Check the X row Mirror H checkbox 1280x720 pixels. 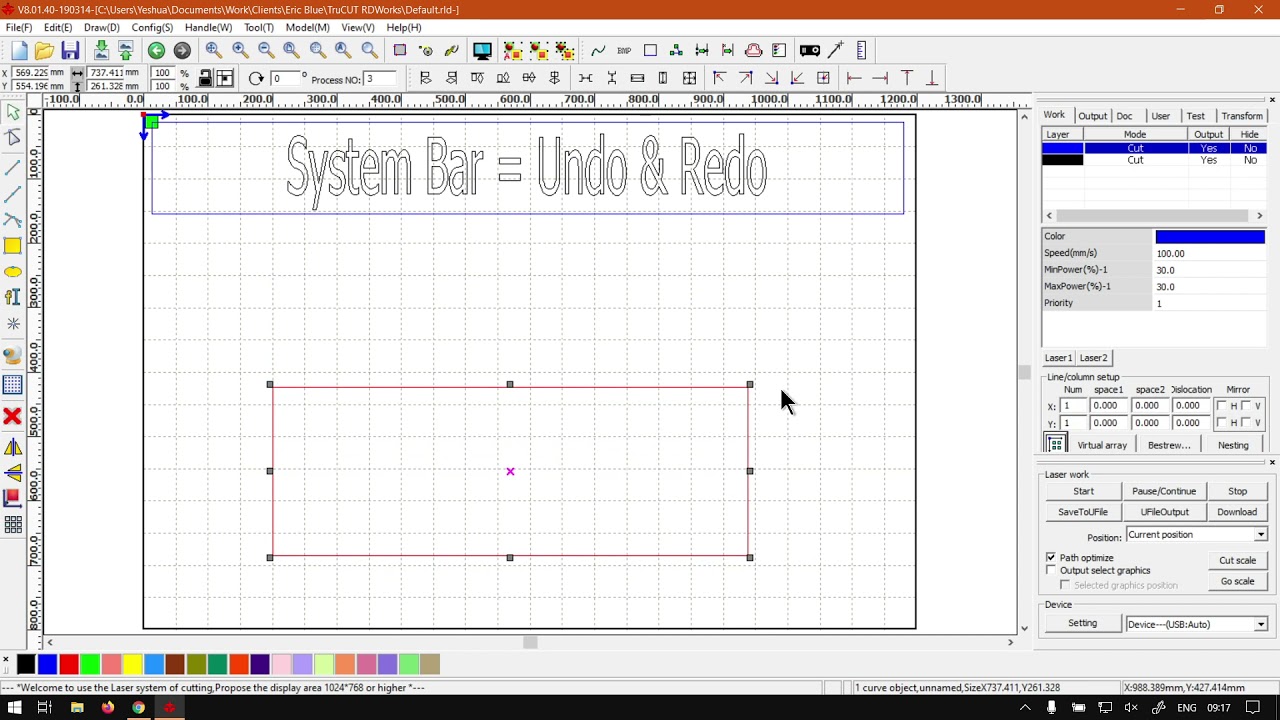coord(1222,406)
